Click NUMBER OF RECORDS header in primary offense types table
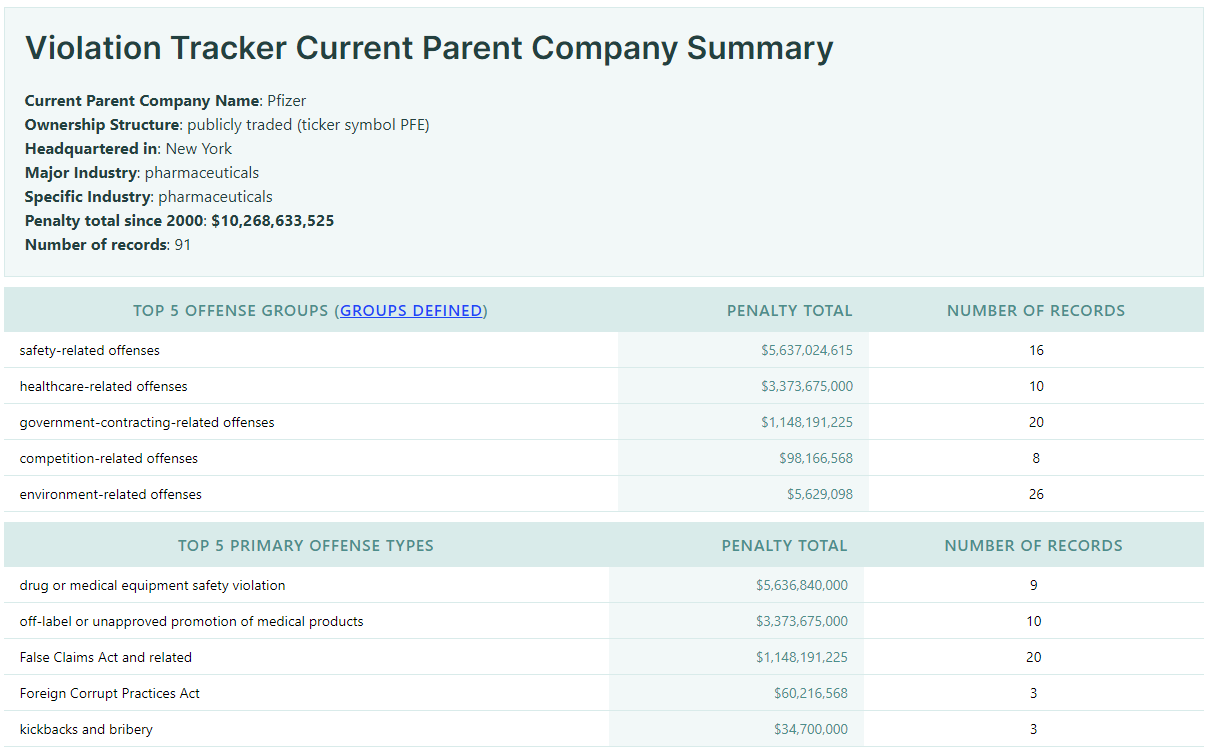 click(x=1034, y=546)
